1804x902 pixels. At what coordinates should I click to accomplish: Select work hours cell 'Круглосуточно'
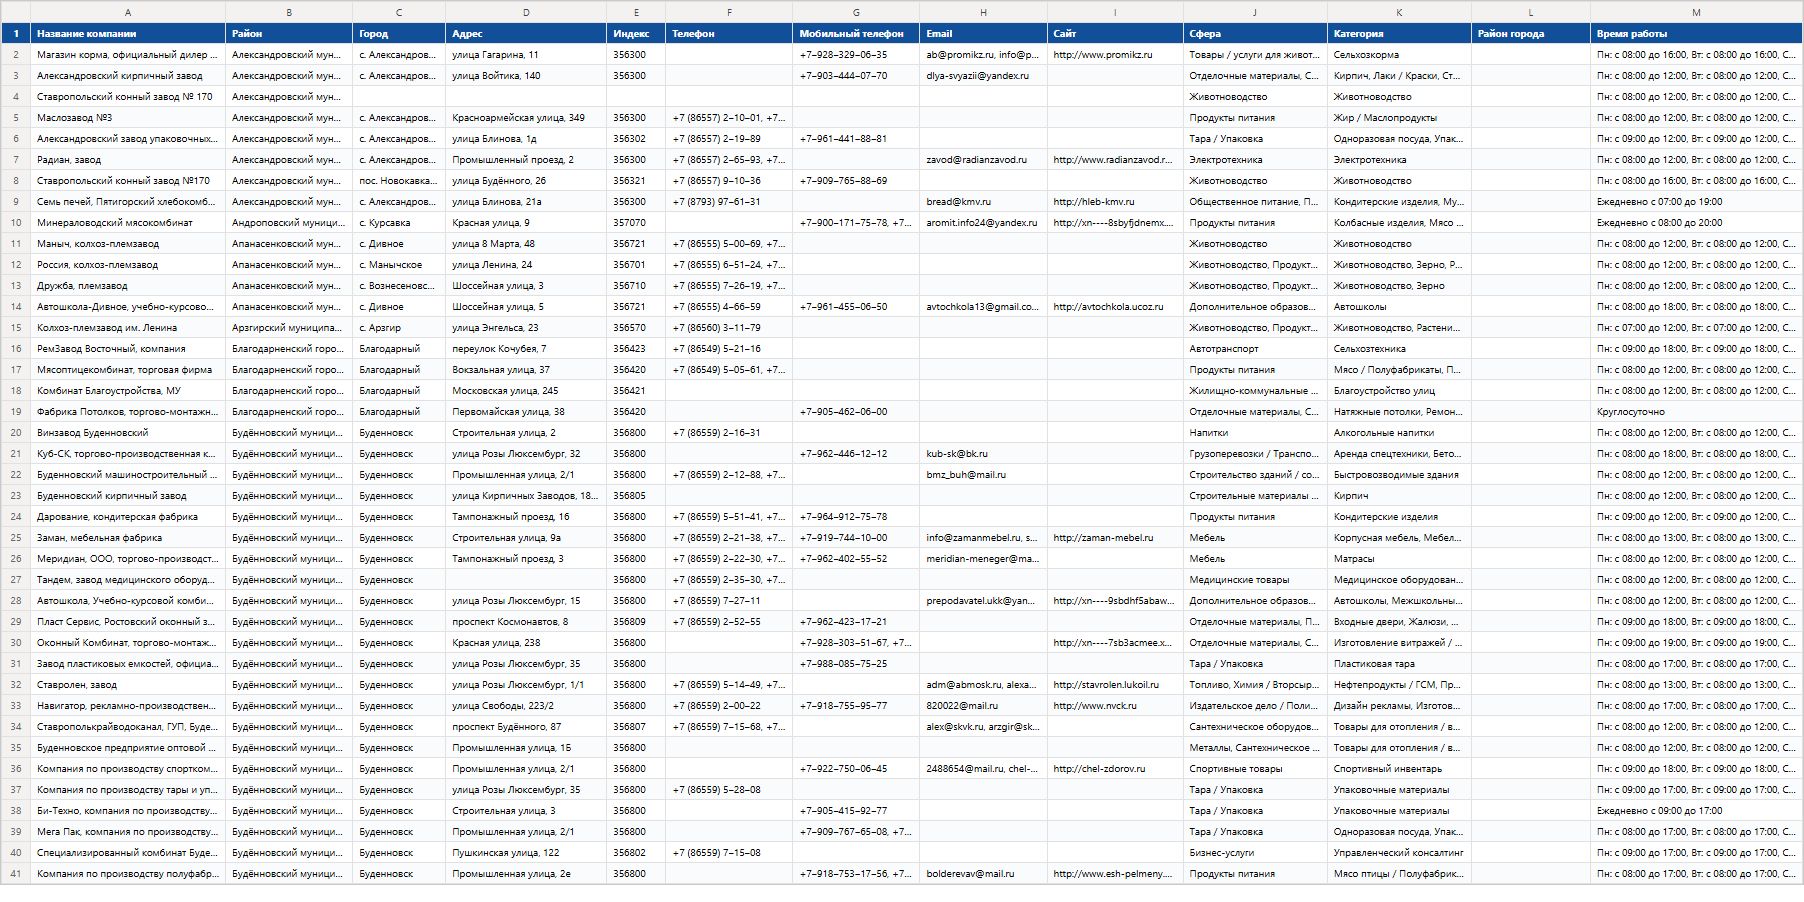click(x=1696, y=412)
